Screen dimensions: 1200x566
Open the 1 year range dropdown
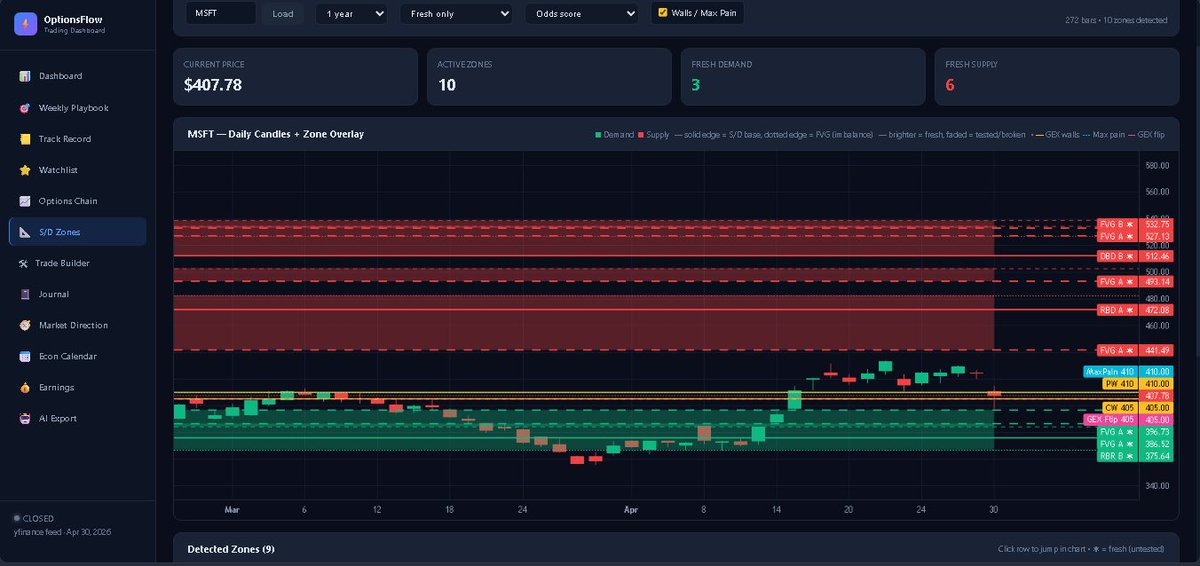(351, 13)
